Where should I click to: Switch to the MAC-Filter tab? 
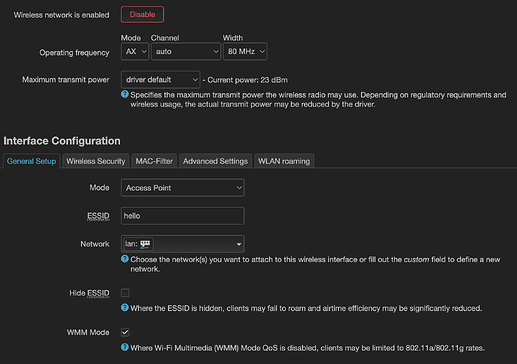(154, 161)
